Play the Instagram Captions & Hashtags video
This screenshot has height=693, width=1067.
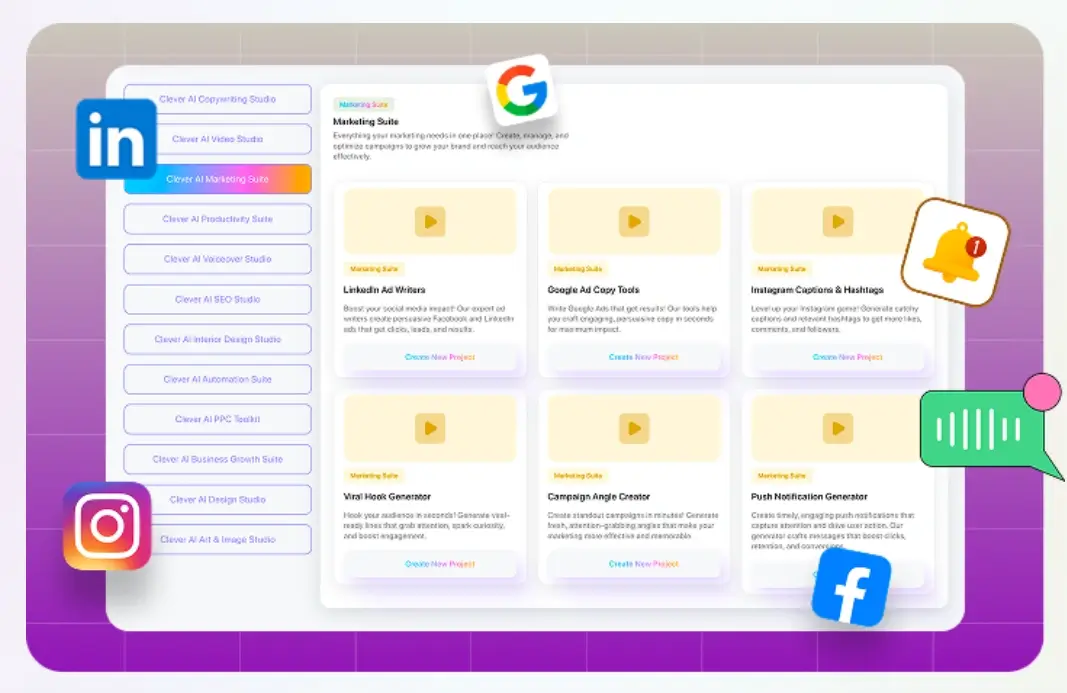(838, 222)
